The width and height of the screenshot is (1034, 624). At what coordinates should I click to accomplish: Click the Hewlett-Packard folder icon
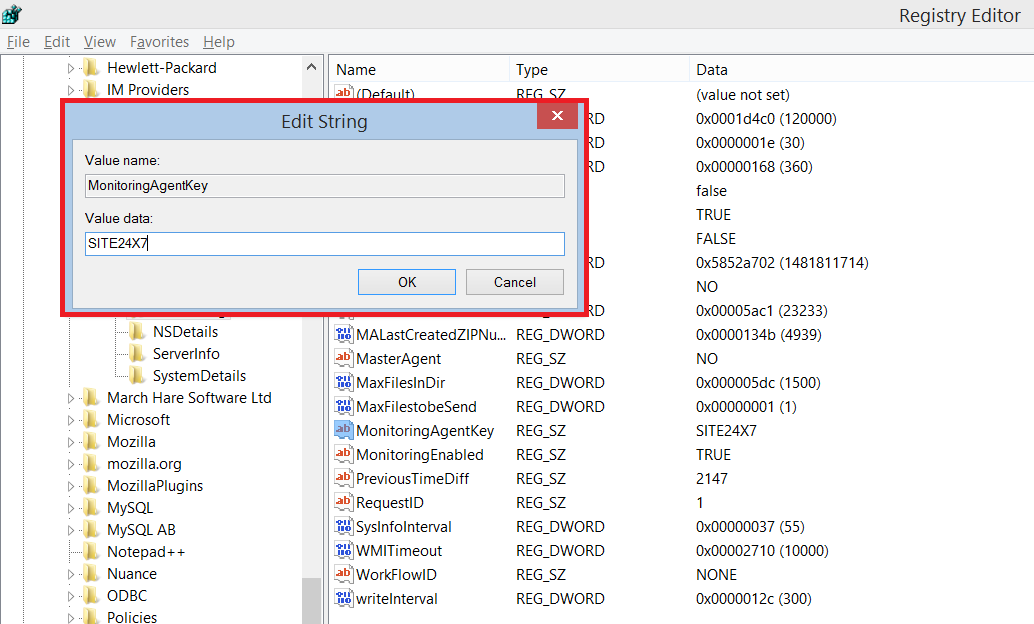point(91,67)
